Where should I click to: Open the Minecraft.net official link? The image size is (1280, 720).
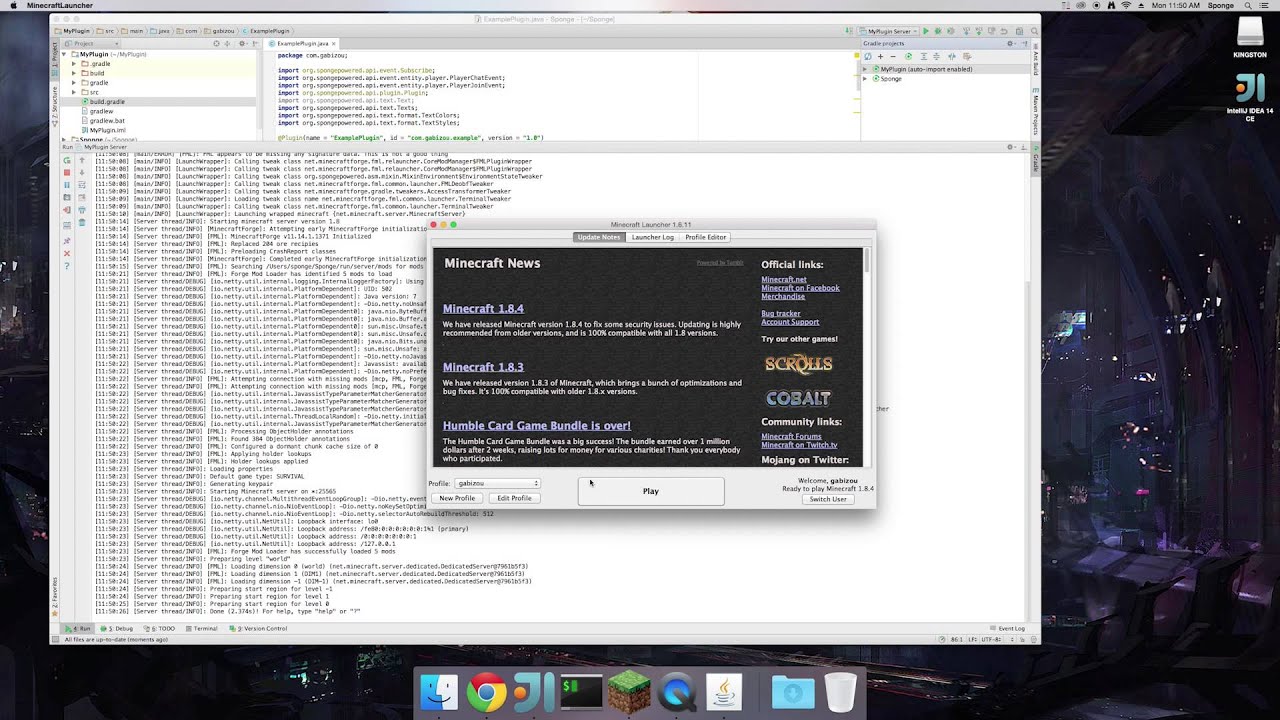(x=784, y=279)
